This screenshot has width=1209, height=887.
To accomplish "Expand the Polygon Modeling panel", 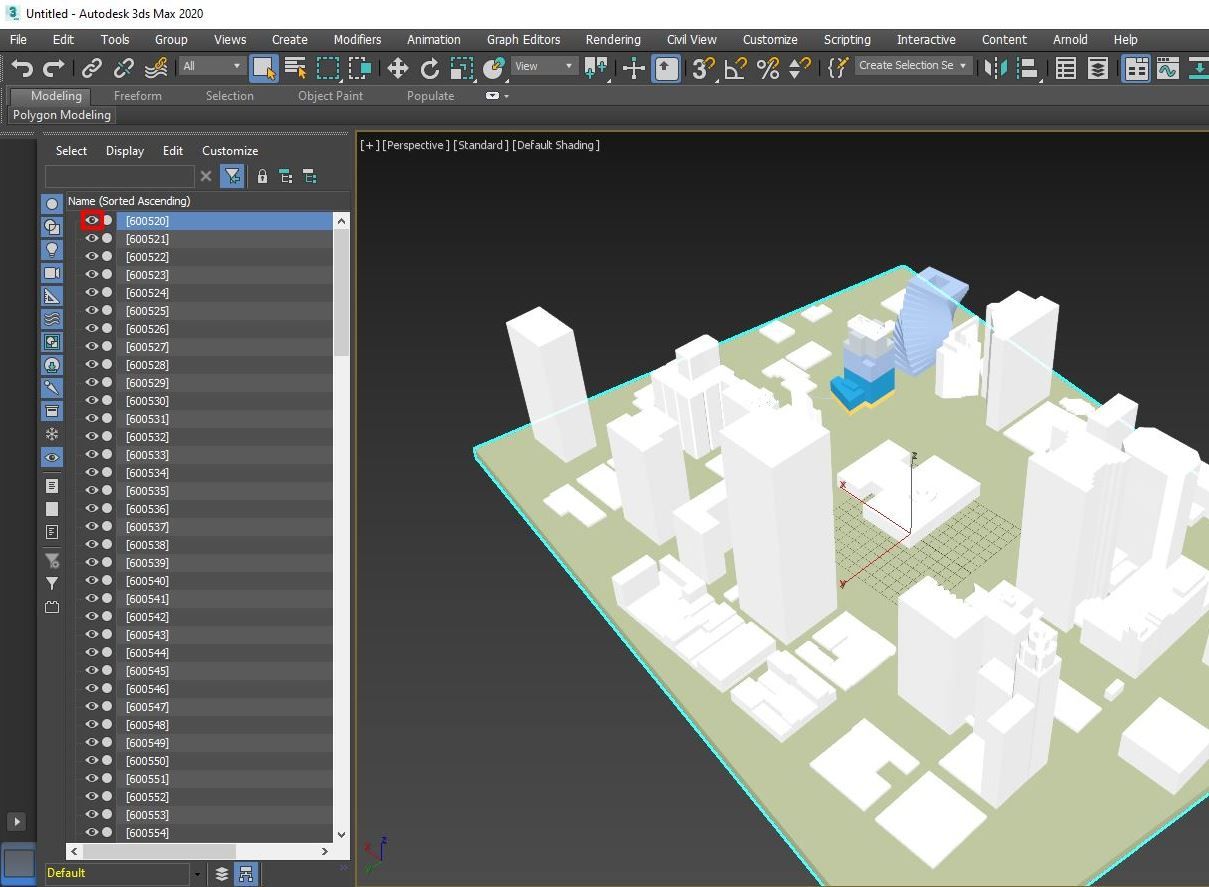I will pyautogui.click(x=62, y=115).
